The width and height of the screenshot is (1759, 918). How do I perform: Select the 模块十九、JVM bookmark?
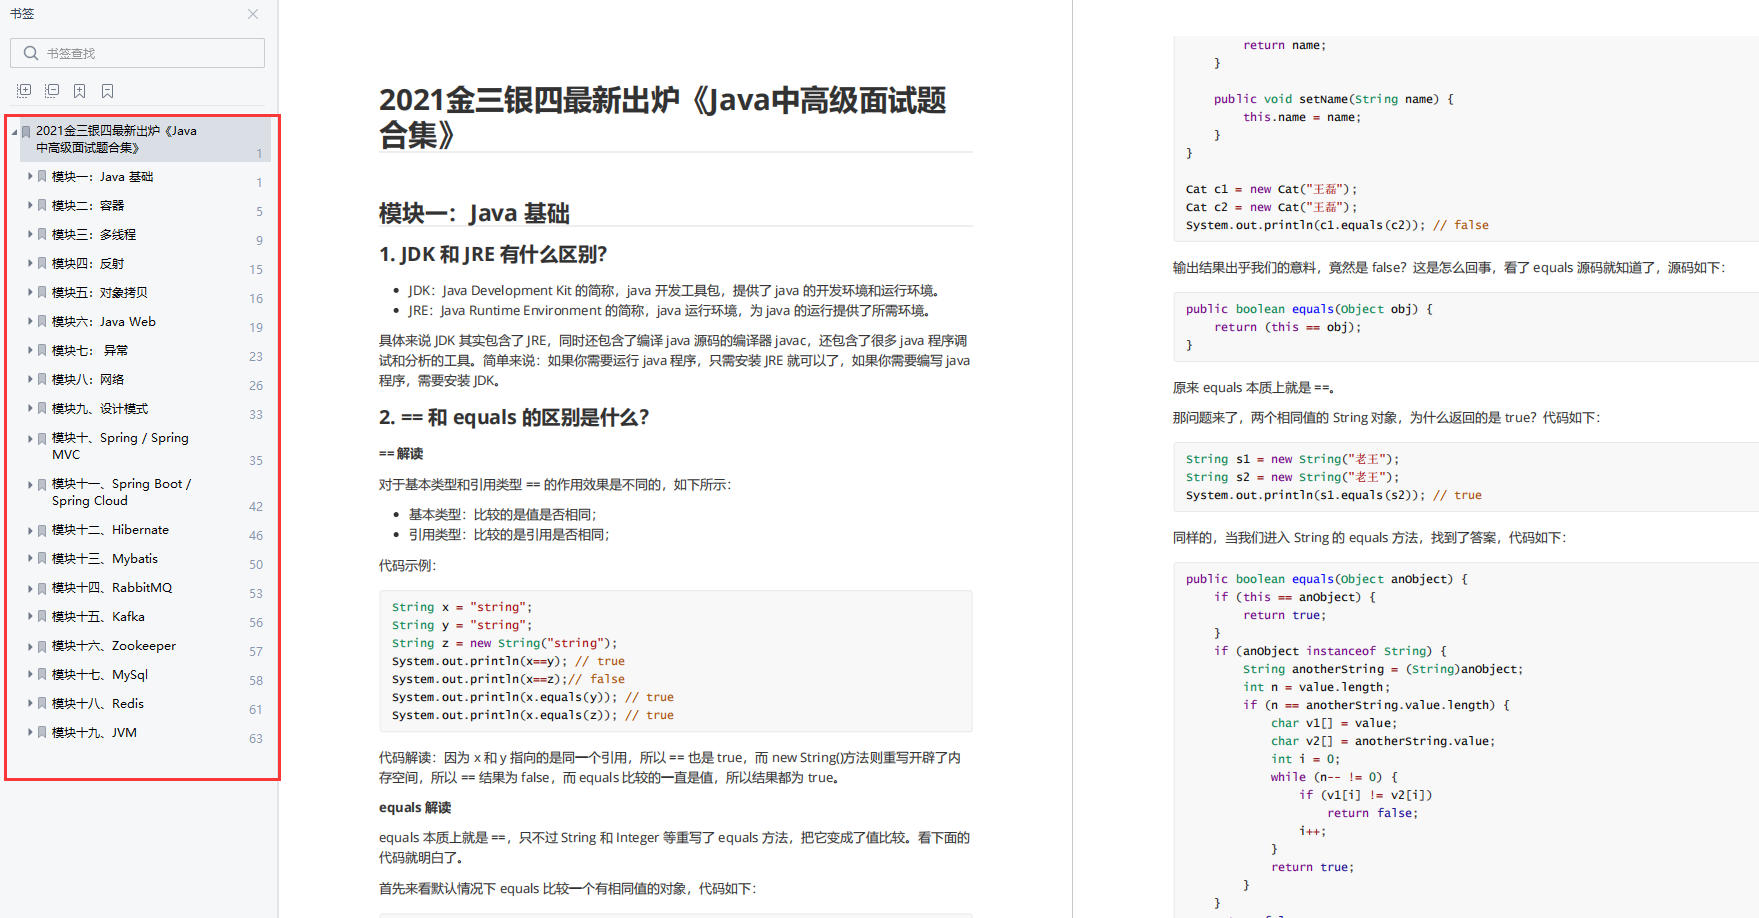pyautogui.click(x=94, y=733)
